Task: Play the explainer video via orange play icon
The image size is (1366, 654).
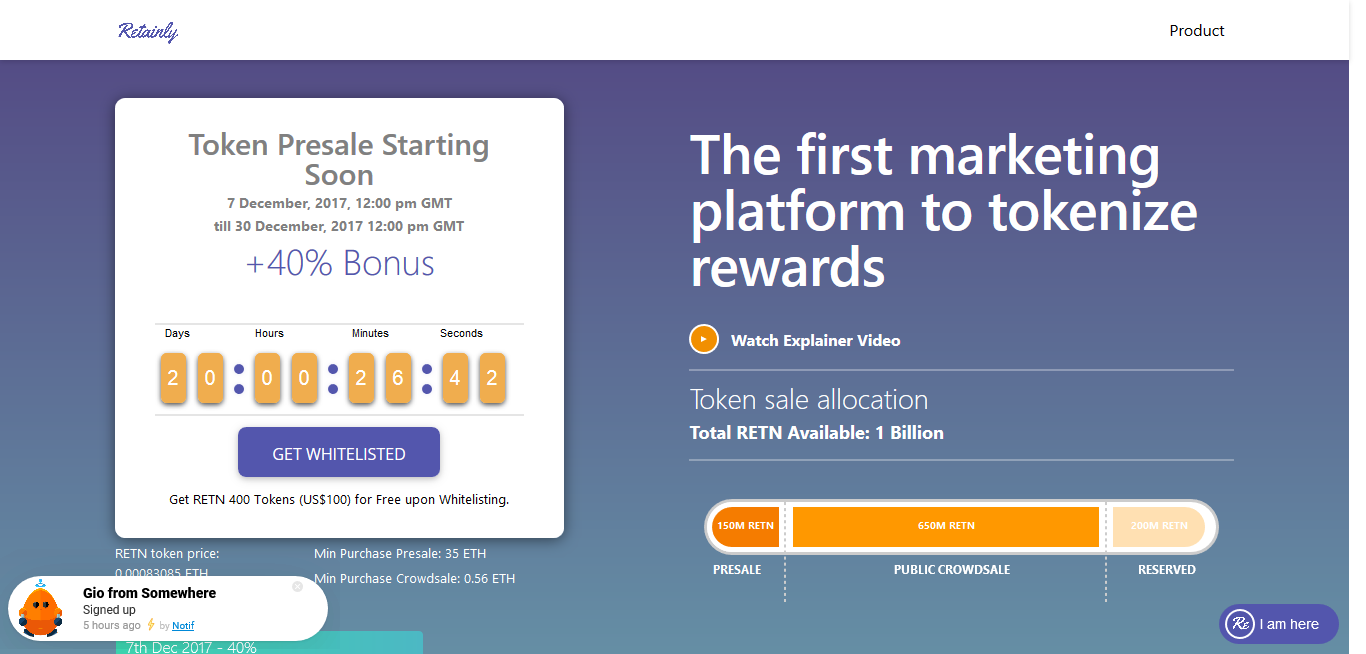Action: coord(704,340)
